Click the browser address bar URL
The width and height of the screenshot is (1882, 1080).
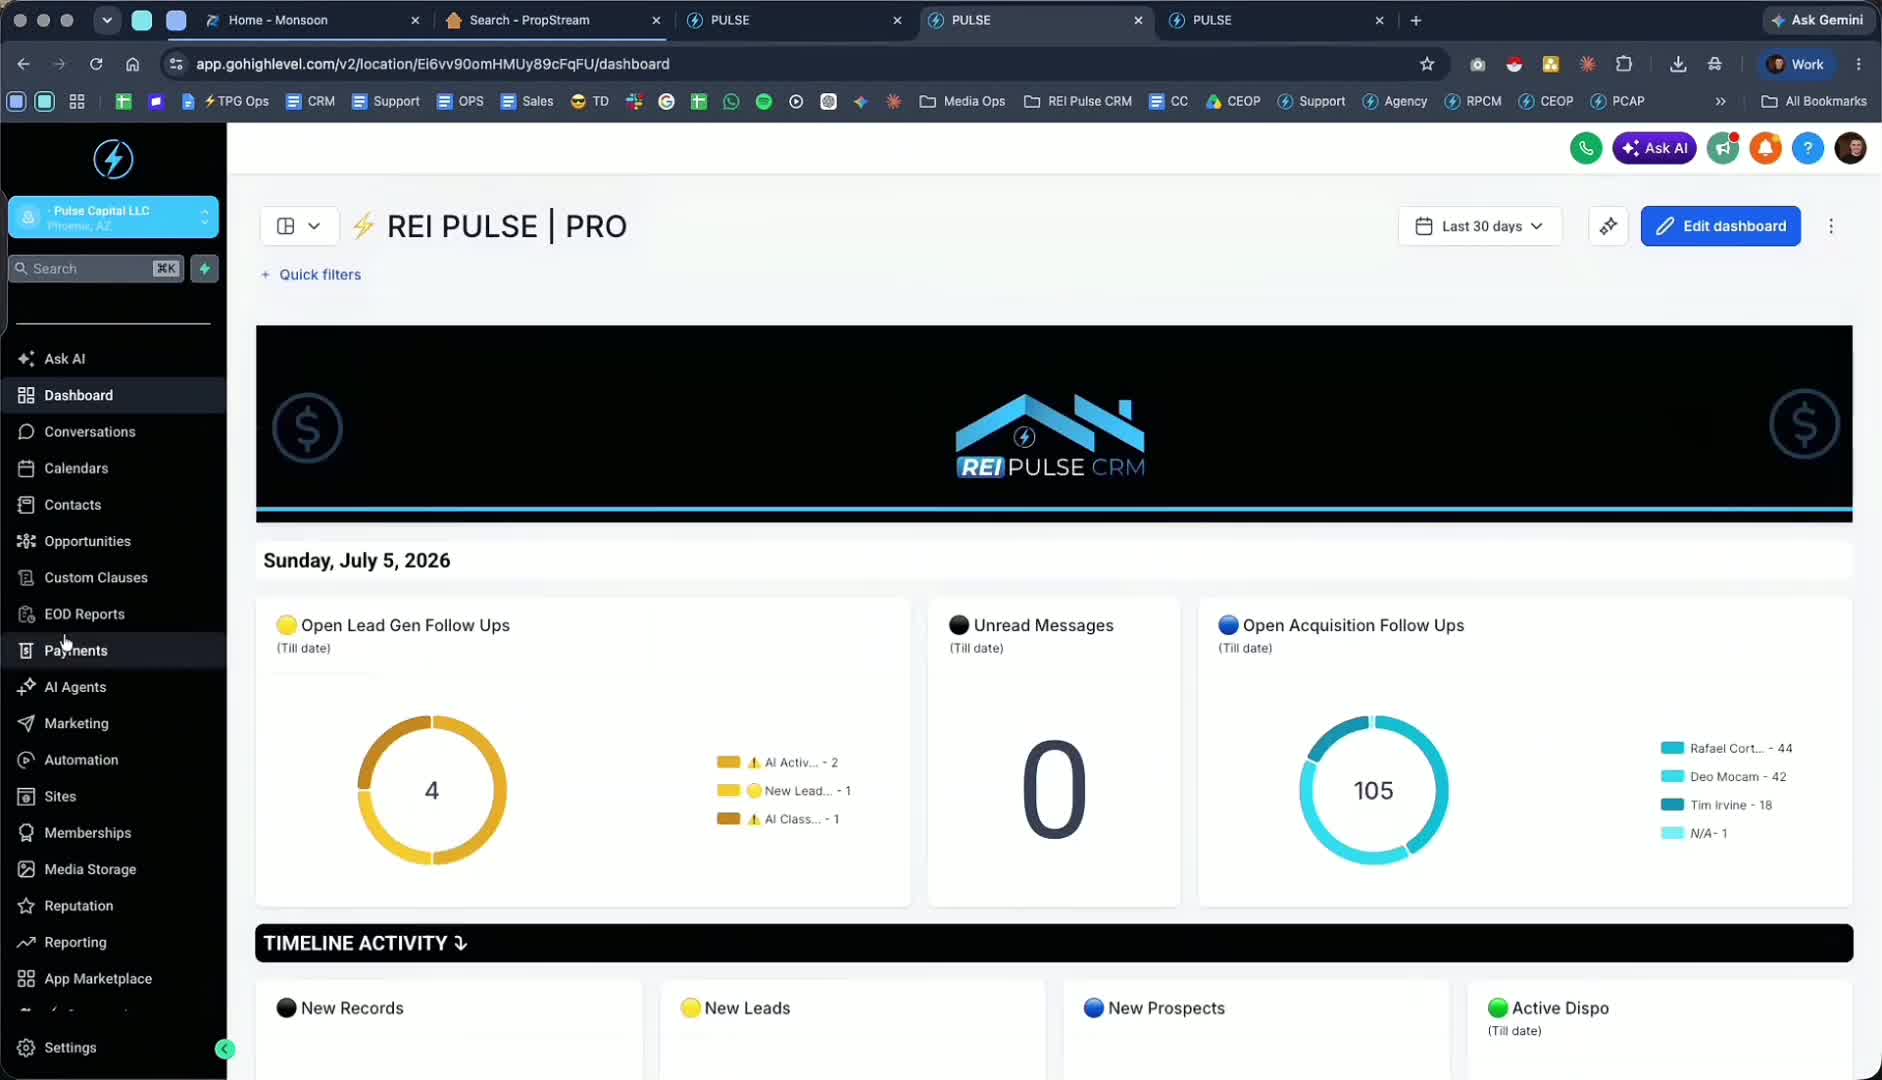[x=432, y=64]
